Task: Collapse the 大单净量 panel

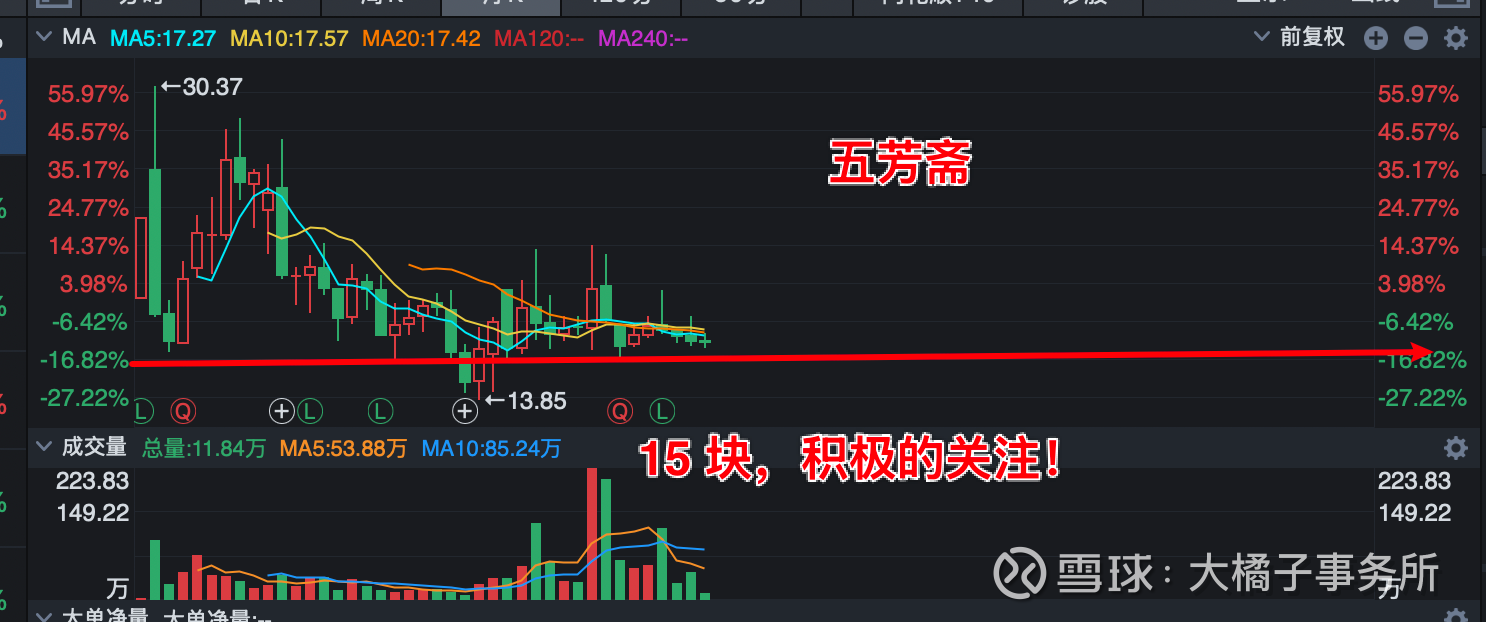Action: tap(43, 615)
